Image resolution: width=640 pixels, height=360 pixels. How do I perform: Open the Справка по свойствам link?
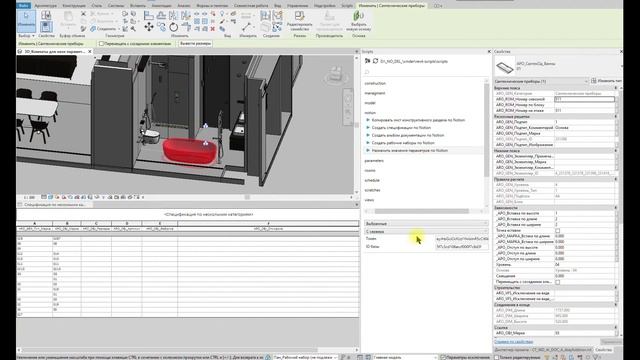[513, 342]
